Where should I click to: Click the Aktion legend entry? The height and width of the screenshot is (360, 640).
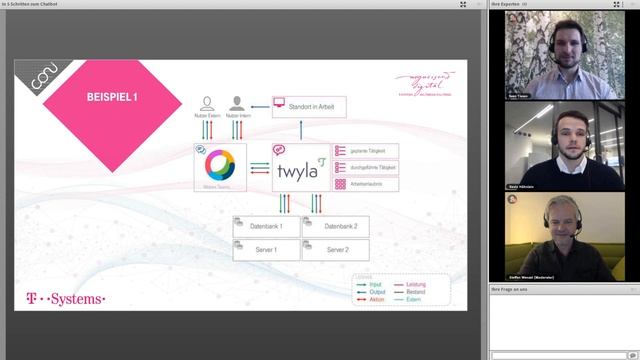coord(371,299)
